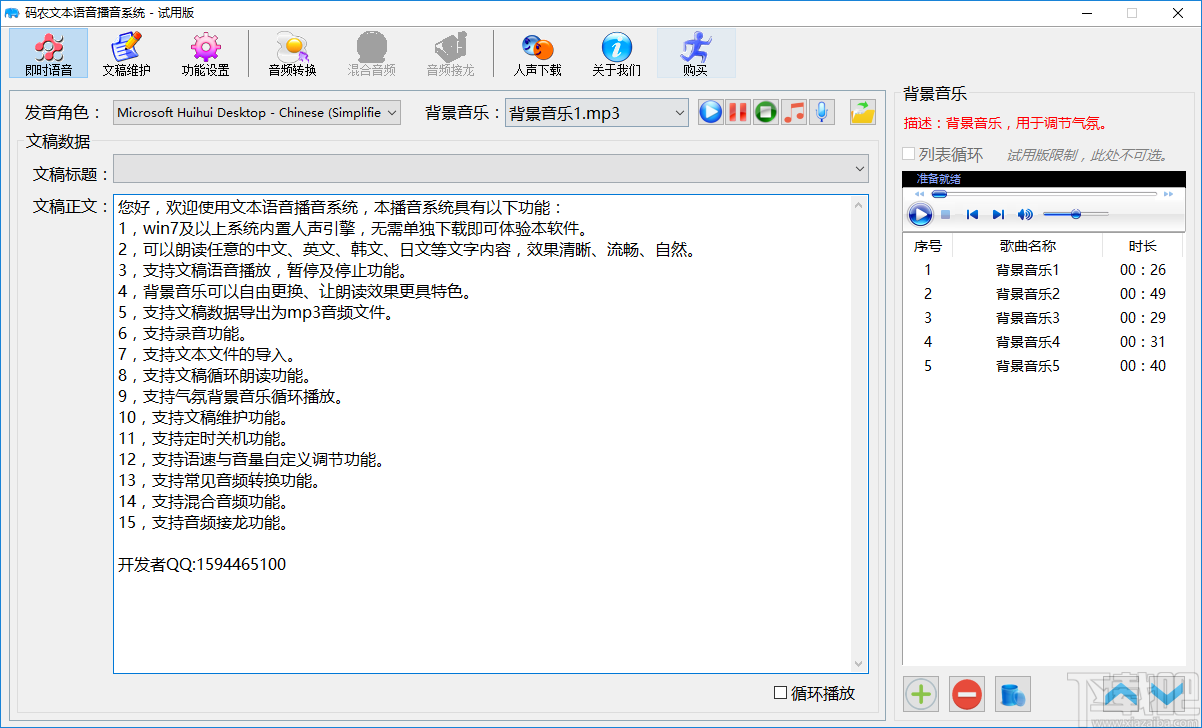Toggle the 列表循环 checkbox
The height and width of the screenshot is (728, 1202).
pyautogui.click(x=910, y=152)
